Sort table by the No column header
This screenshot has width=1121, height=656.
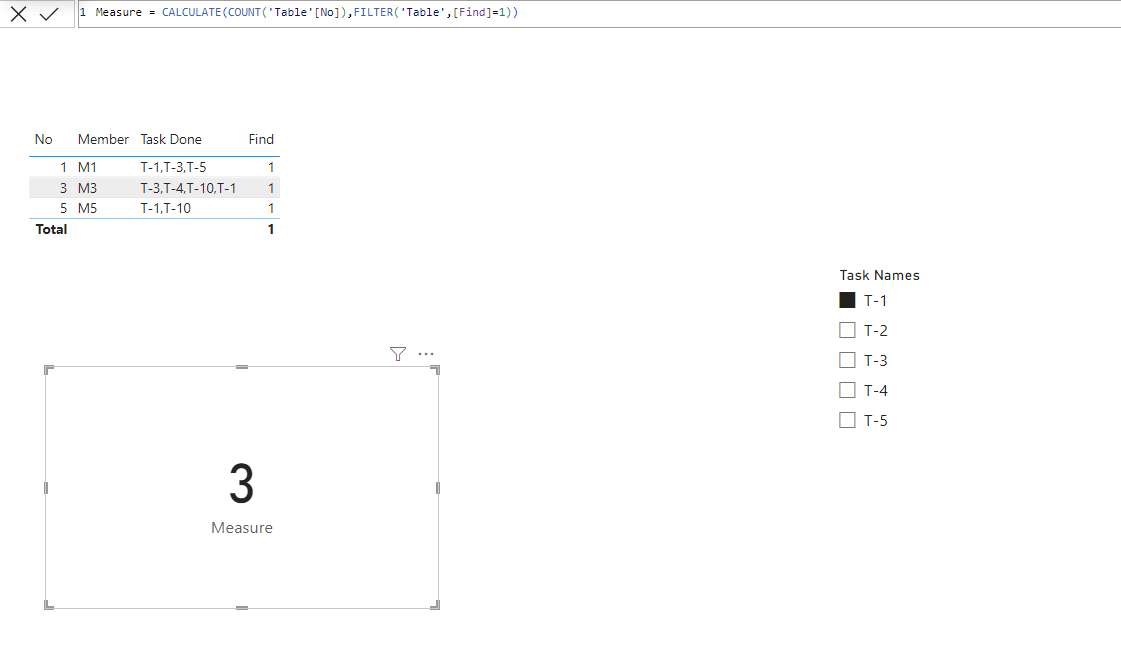click(x=44, y=139)
